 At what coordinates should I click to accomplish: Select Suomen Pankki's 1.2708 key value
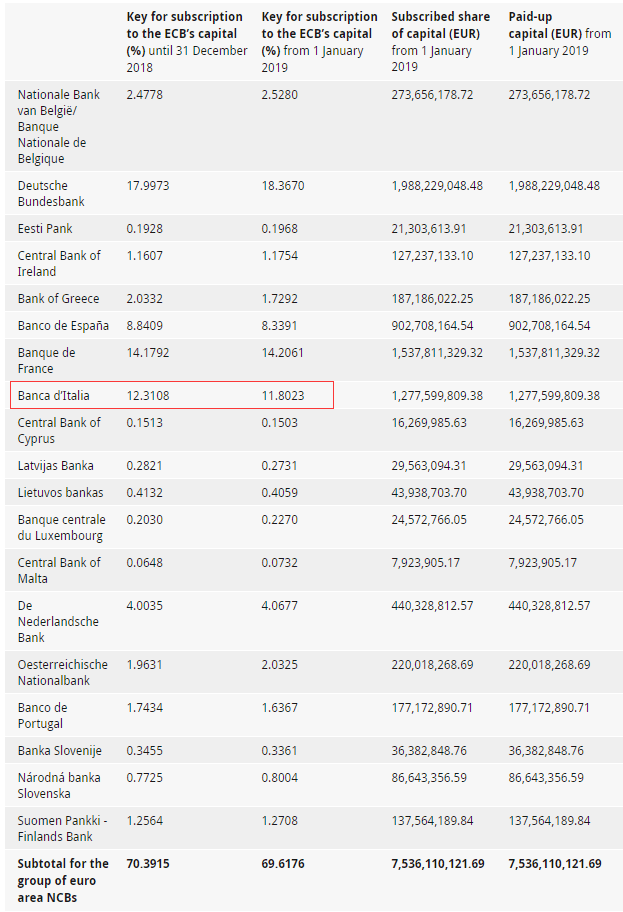(281, 820)
